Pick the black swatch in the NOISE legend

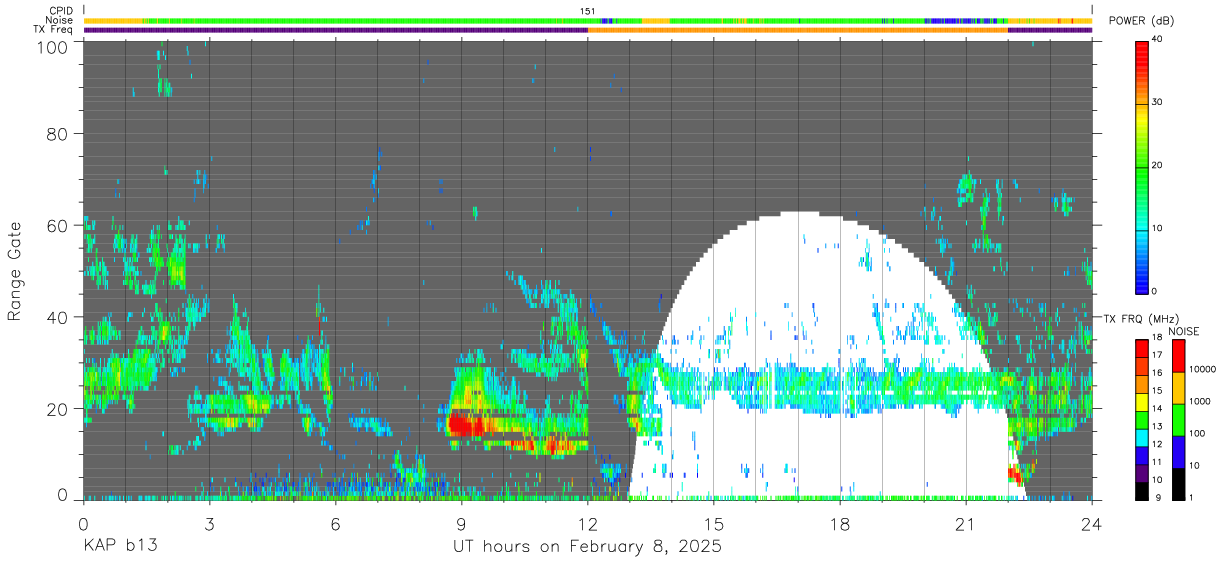point(1178,482)
